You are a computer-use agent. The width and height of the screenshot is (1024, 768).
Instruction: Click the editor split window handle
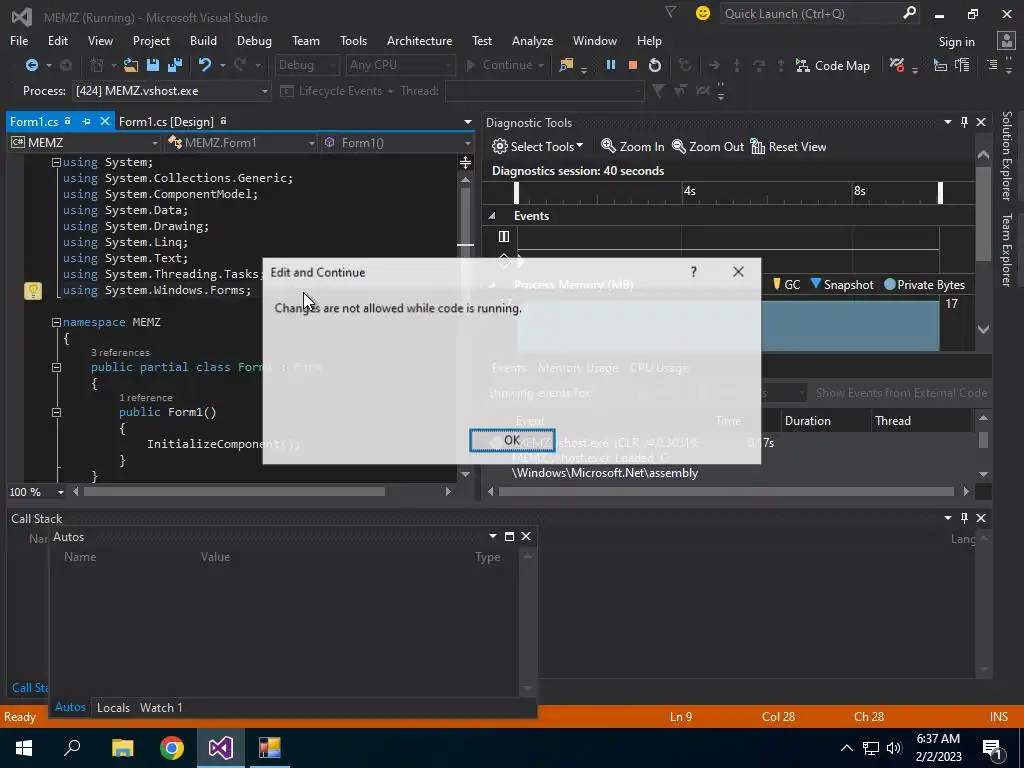pos(465,163)
